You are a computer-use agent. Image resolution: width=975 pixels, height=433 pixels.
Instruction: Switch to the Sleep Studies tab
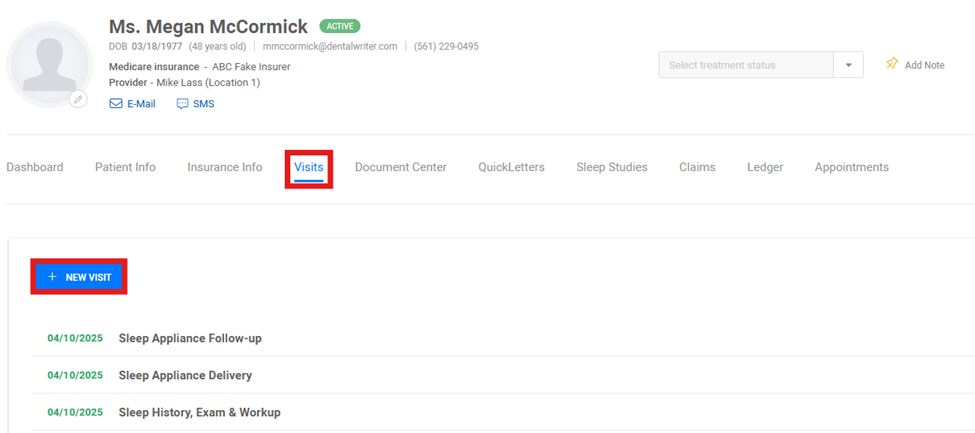pos(612,167)
